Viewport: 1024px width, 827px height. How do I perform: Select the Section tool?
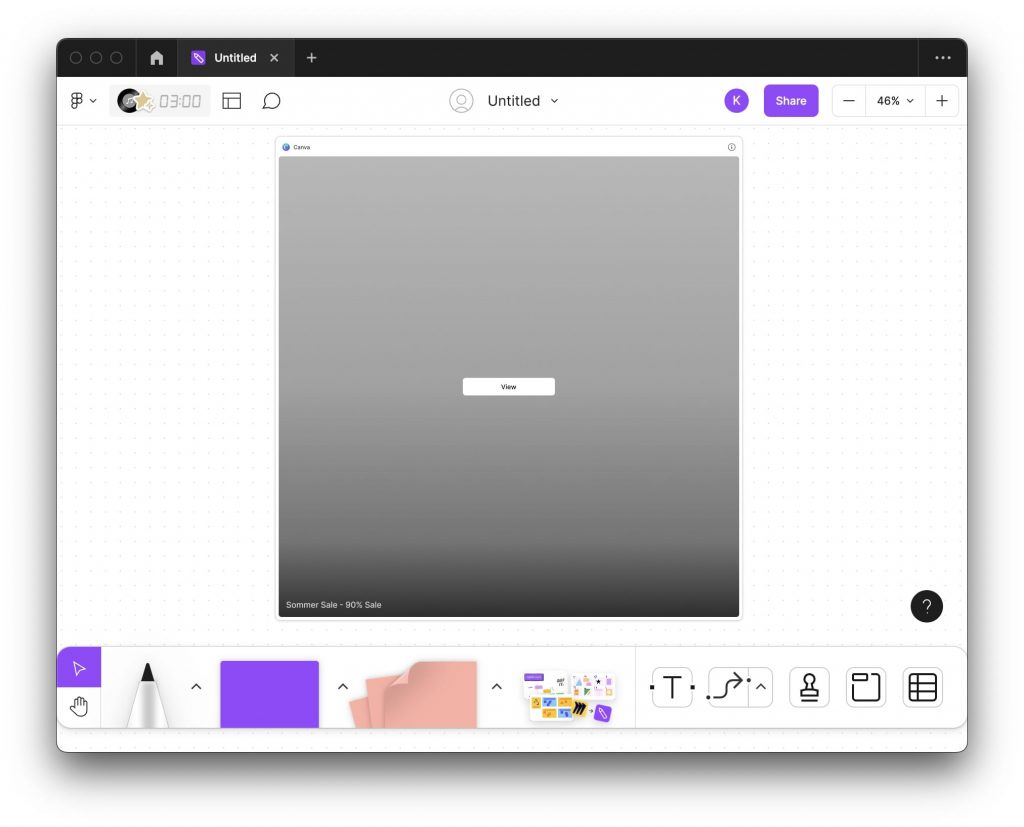pos(865,687)
